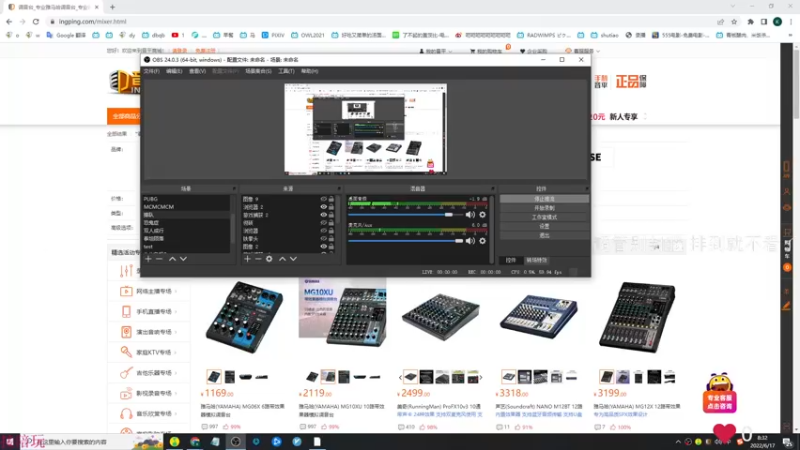Remove the selected scene with minus icon
This screenshot has width=800, height=450.
click(x=159, y=259)
